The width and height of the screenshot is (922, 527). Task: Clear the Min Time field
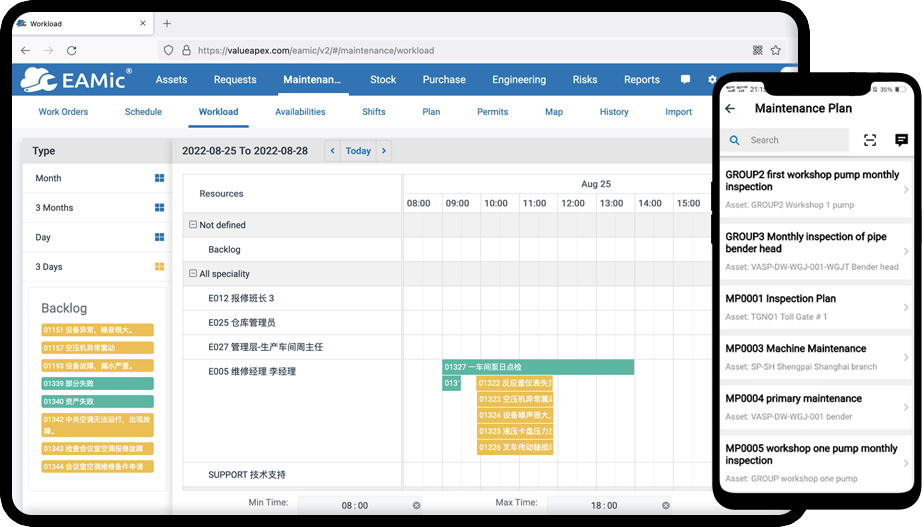(x=416, y=505)
